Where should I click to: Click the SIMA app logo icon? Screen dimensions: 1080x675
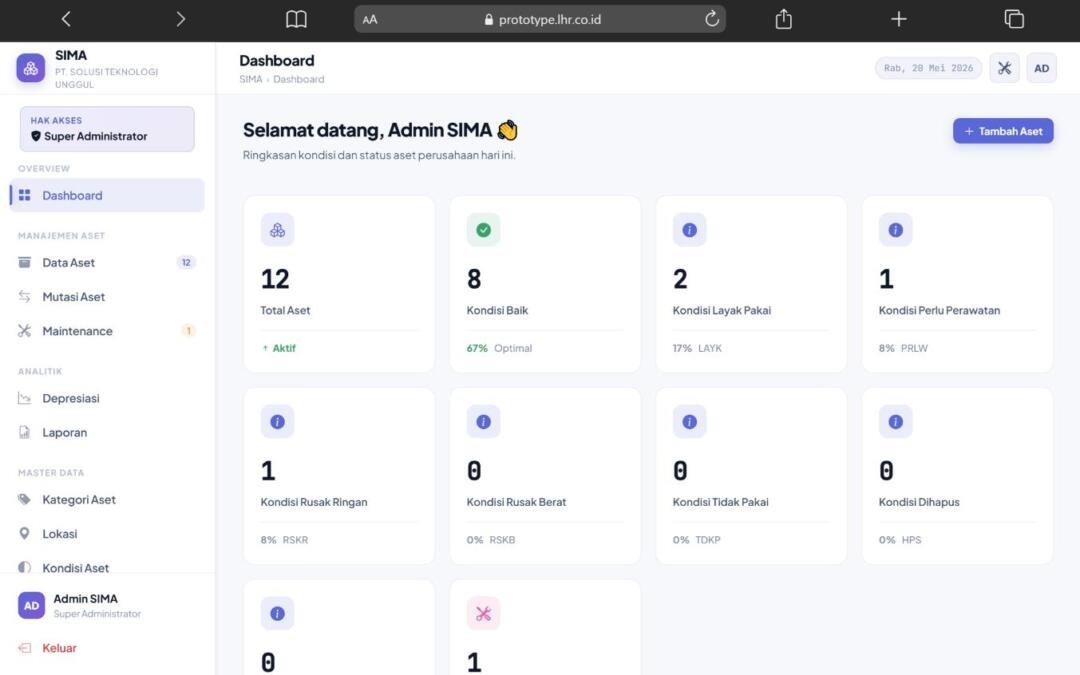coord(30,68)
